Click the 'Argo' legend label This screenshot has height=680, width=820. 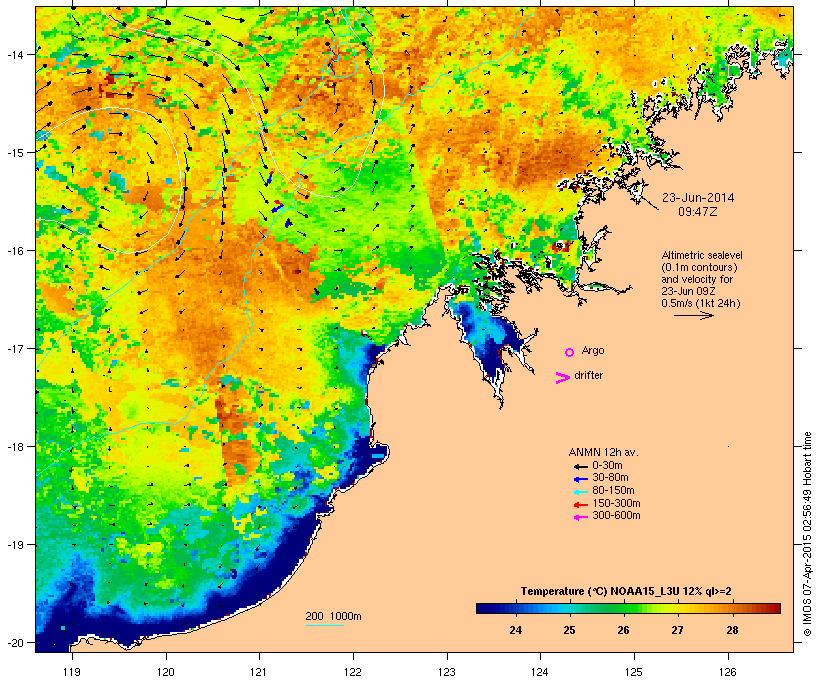point(593,351)
